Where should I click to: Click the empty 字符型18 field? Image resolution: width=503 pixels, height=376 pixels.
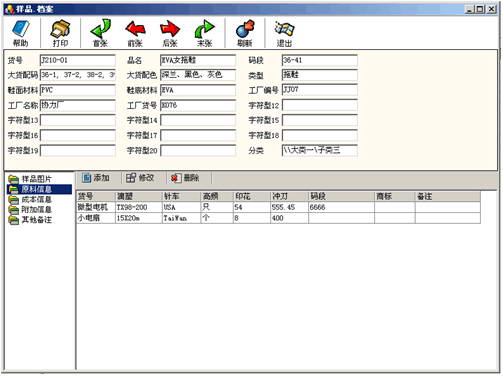point(320,135)
